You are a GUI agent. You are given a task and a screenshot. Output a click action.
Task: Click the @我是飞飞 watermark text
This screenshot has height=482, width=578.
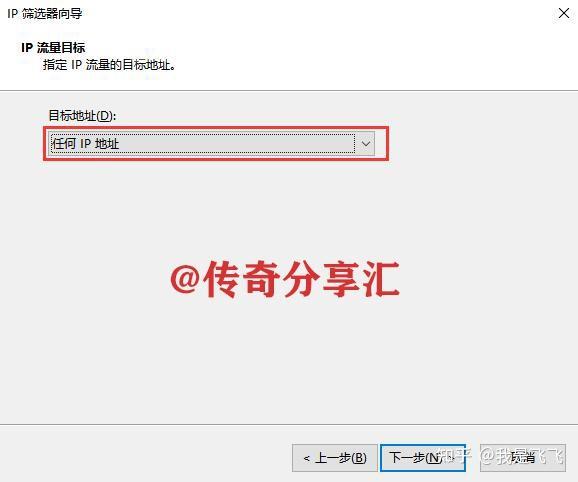pos(522,456)
